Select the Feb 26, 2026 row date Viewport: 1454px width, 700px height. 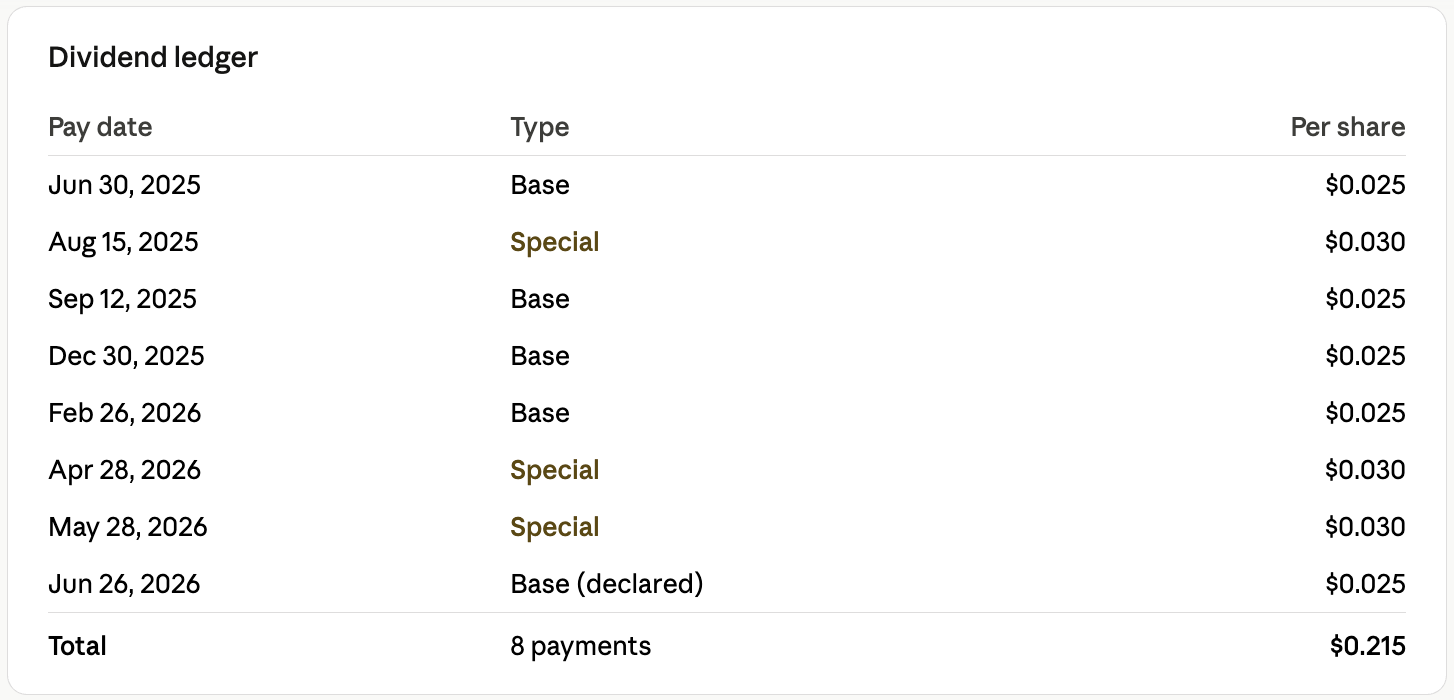[124, 413]
